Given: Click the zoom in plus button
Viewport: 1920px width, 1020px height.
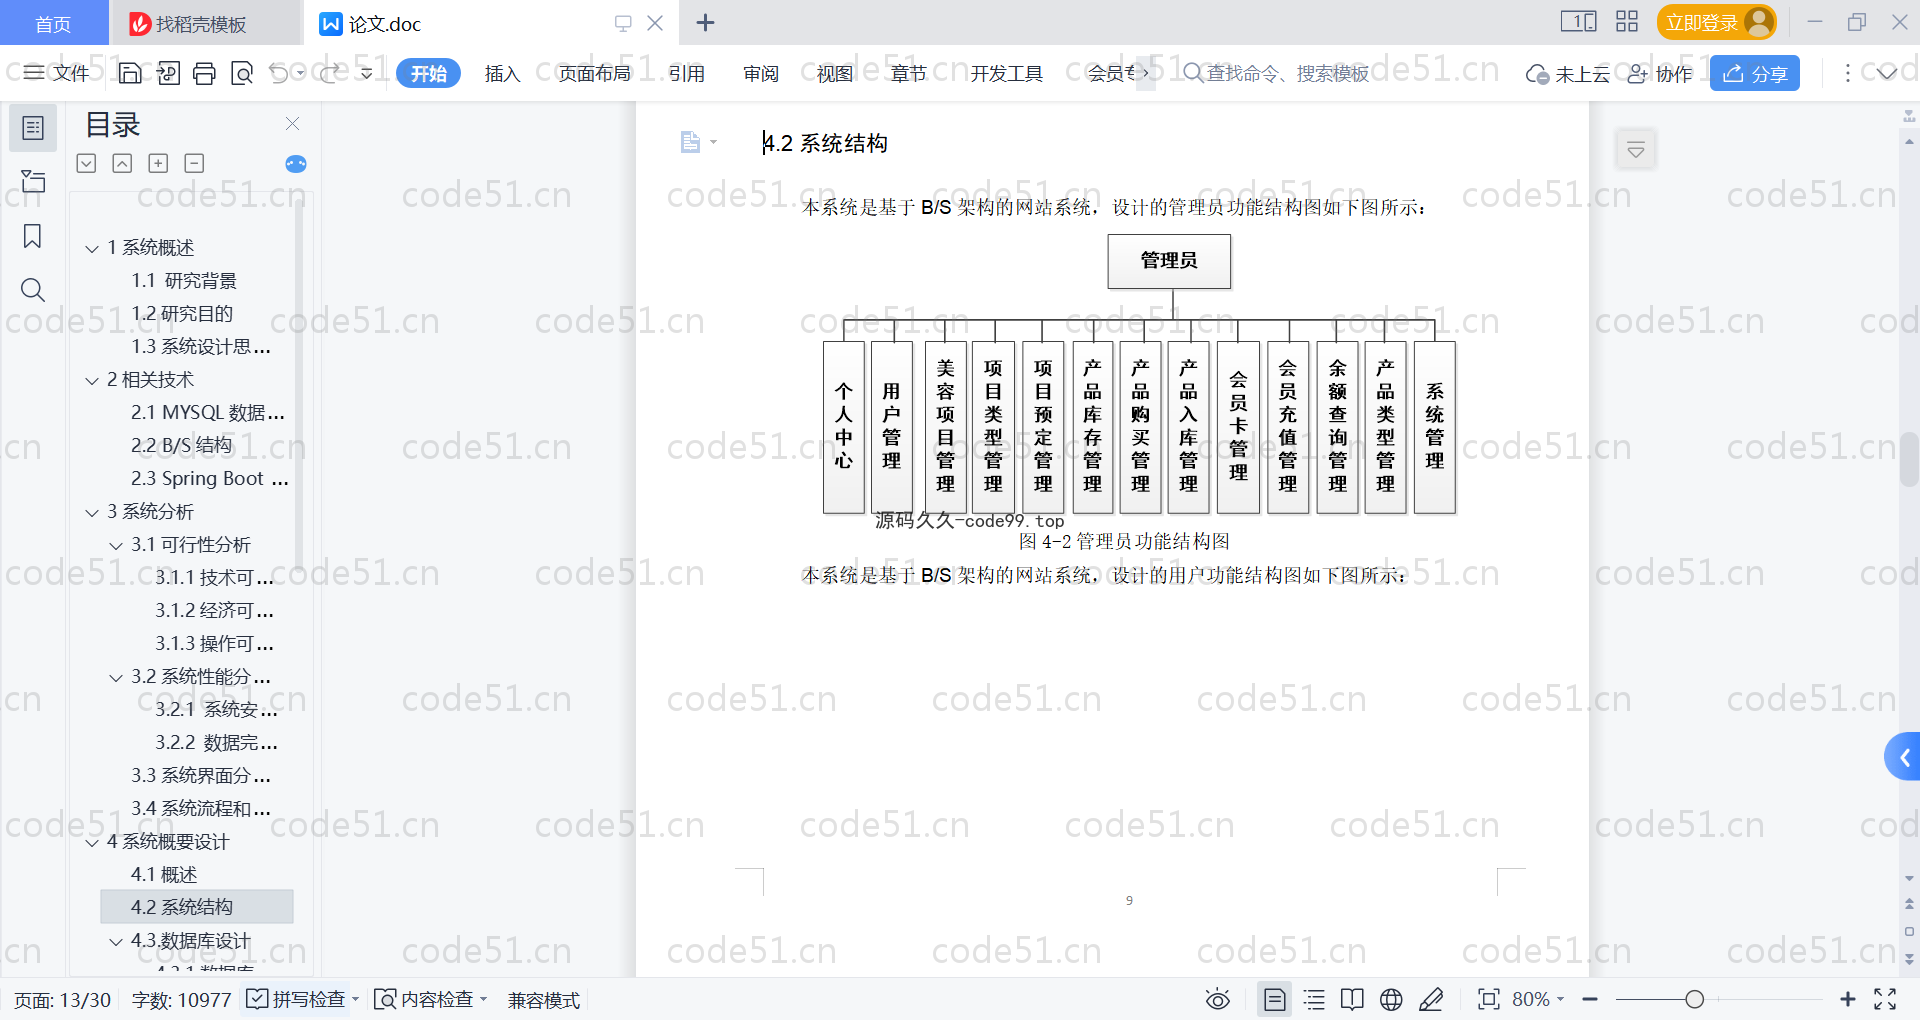Looking at the screenshot, I should (1847, 999).
